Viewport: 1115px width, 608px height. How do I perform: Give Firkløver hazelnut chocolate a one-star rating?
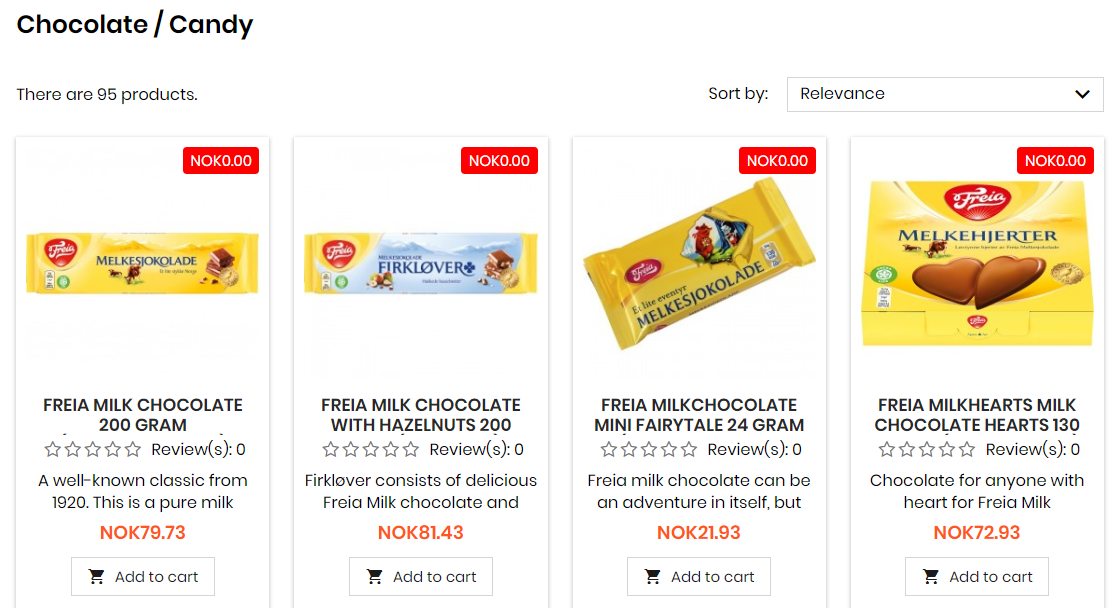(330, 449)
